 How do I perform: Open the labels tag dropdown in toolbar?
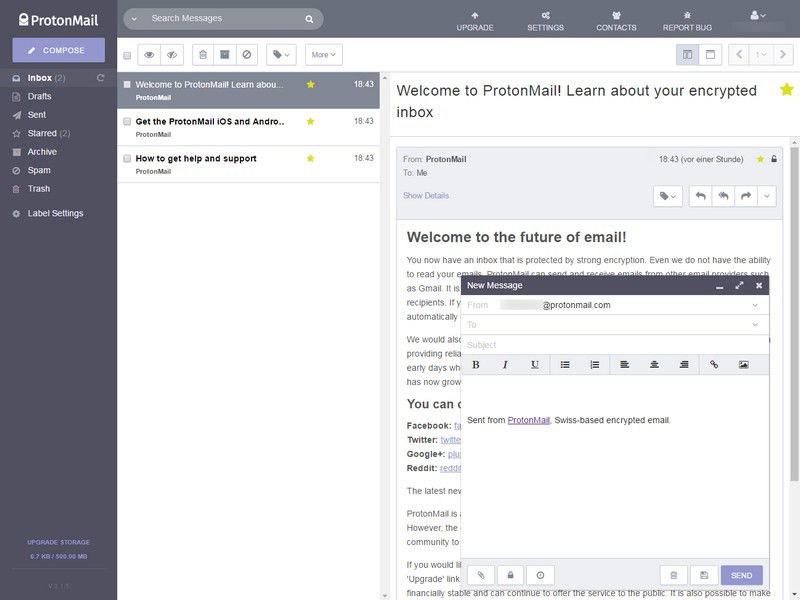[281, 55]
